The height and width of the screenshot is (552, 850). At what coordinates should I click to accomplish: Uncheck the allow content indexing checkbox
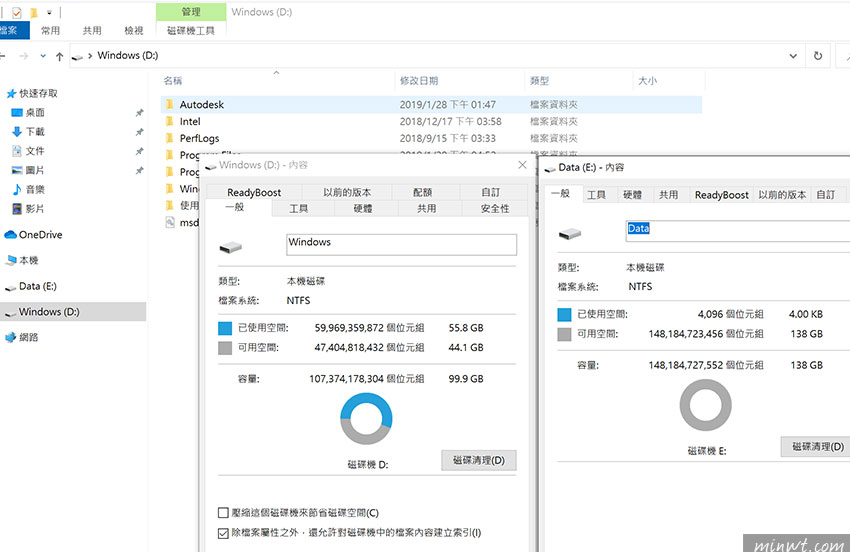(x=223, y=534)
